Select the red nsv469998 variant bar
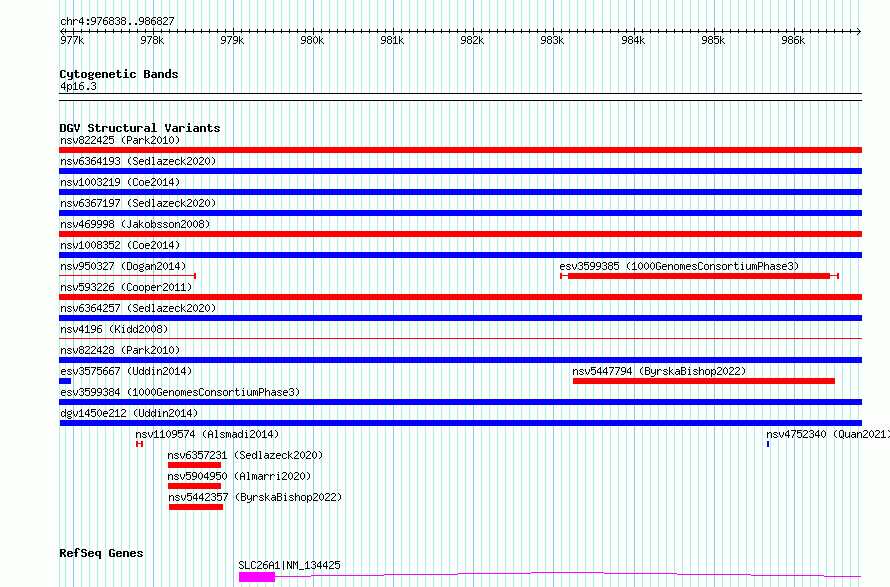The height and width of the screenshot is (587, 890). point(460,234)
